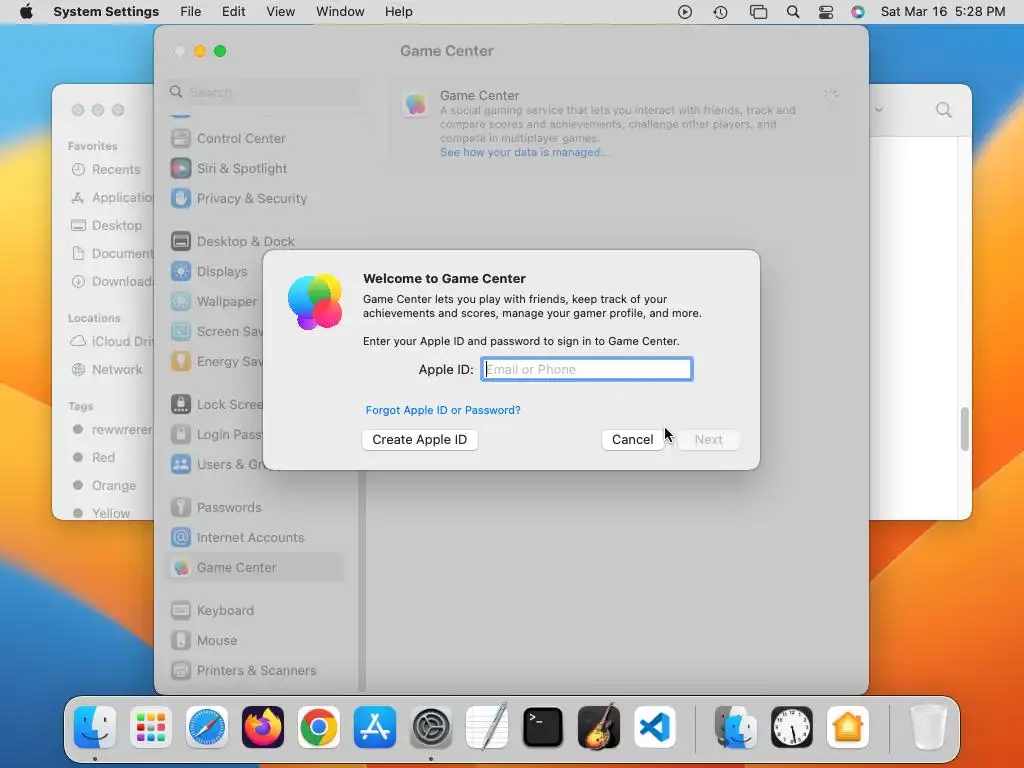Open Desktop in Finder sidebar
The height and width of the screenshot is (768, 1024).
106,225
